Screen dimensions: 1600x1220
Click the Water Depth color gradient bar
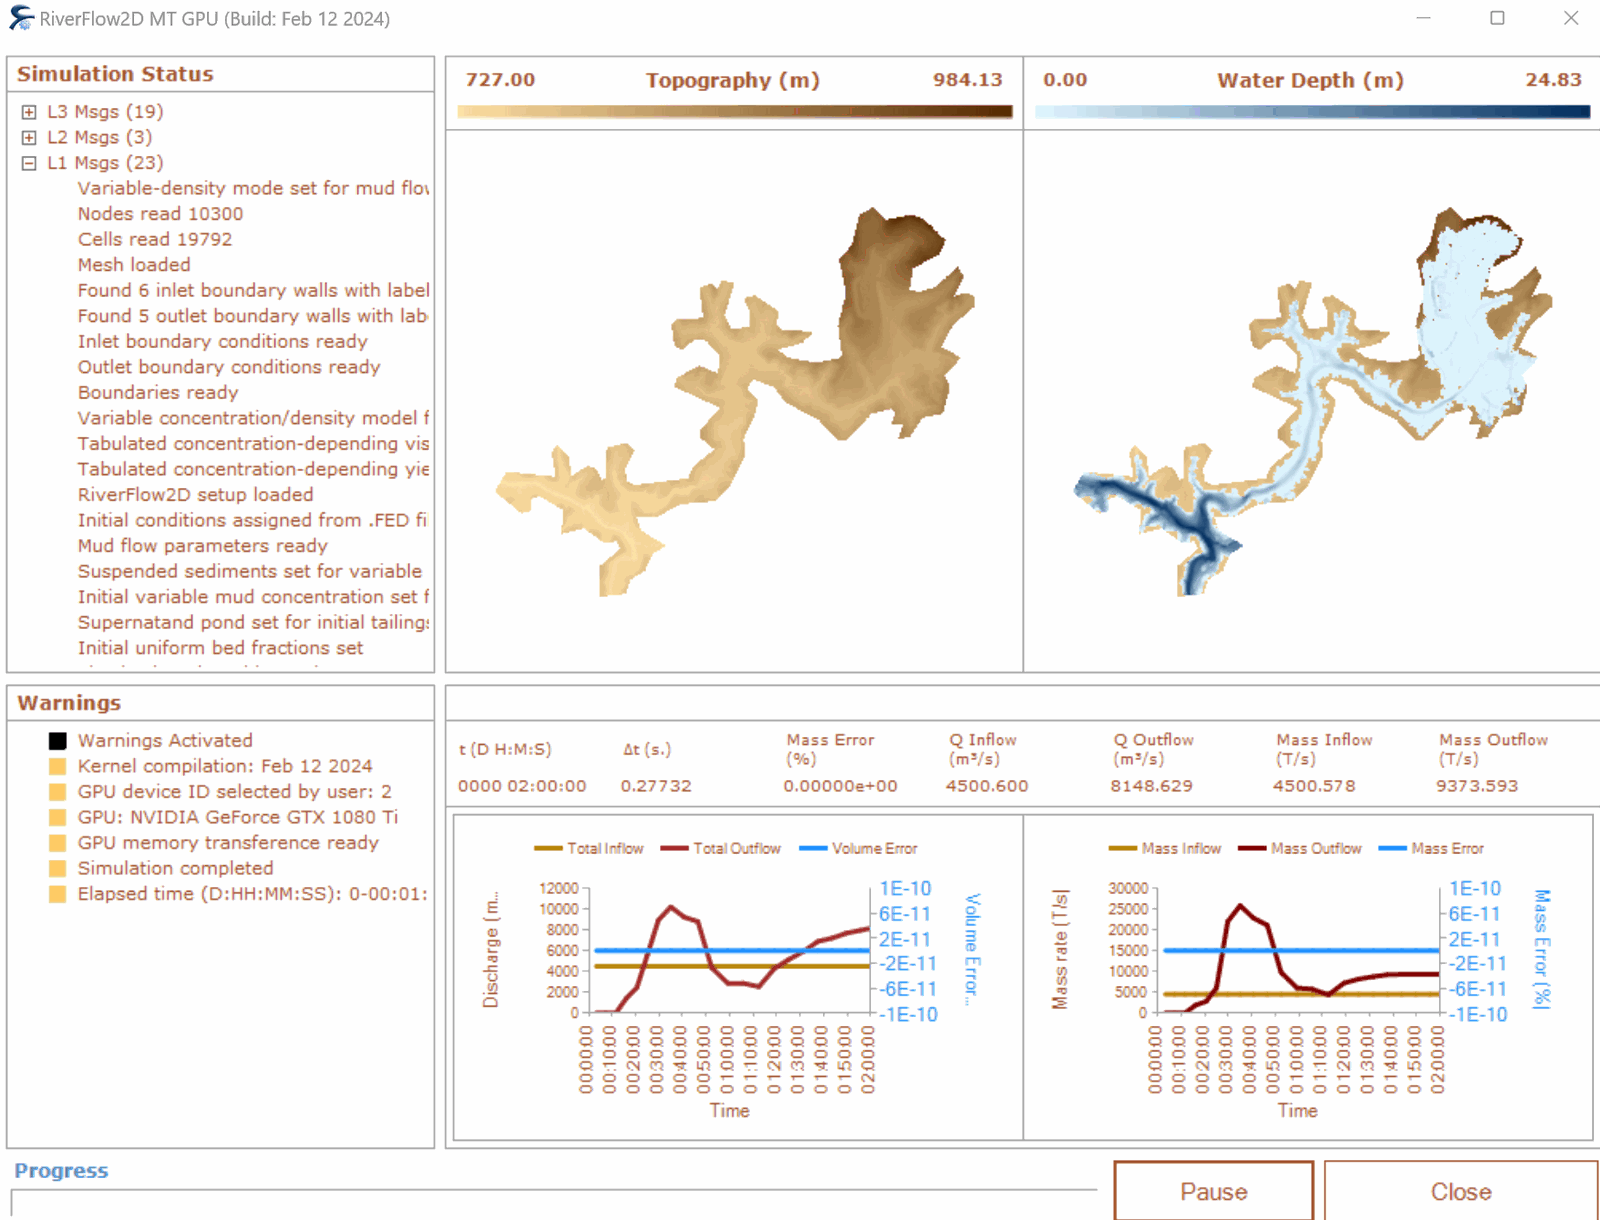[x=1311, y=112]
